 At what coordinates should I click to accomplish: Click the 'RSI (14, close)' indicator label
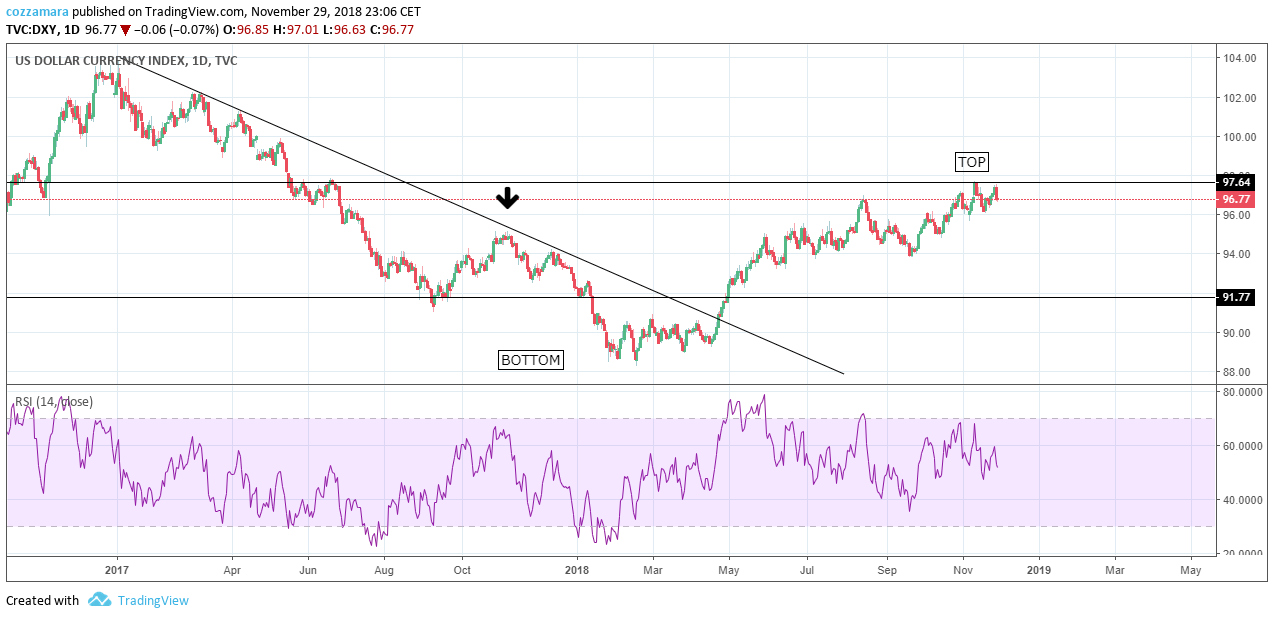tap(54, 402)
